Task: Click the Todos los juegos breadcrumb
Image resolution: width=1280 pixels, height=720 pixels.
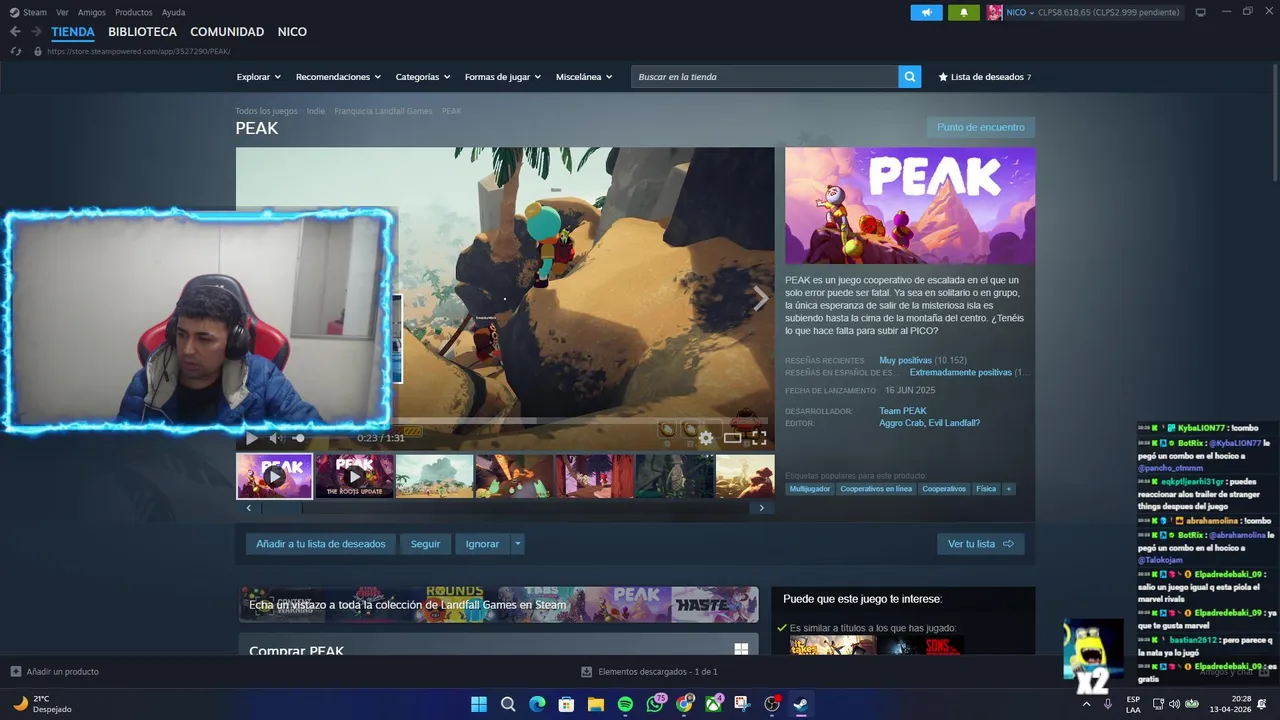Action: (266, 111)
